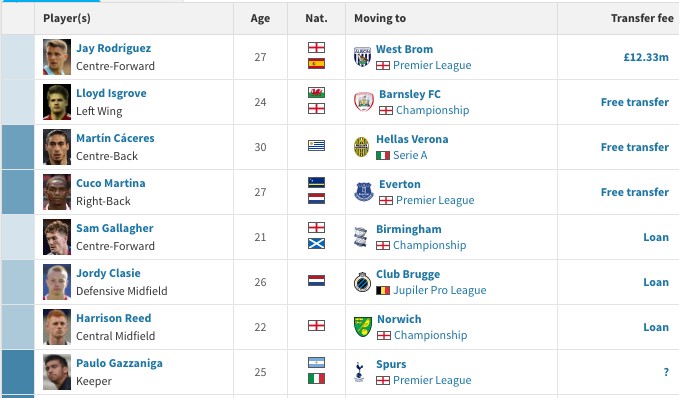Click Sam Gallagher's Loan fee link

[x=656, y=237]
